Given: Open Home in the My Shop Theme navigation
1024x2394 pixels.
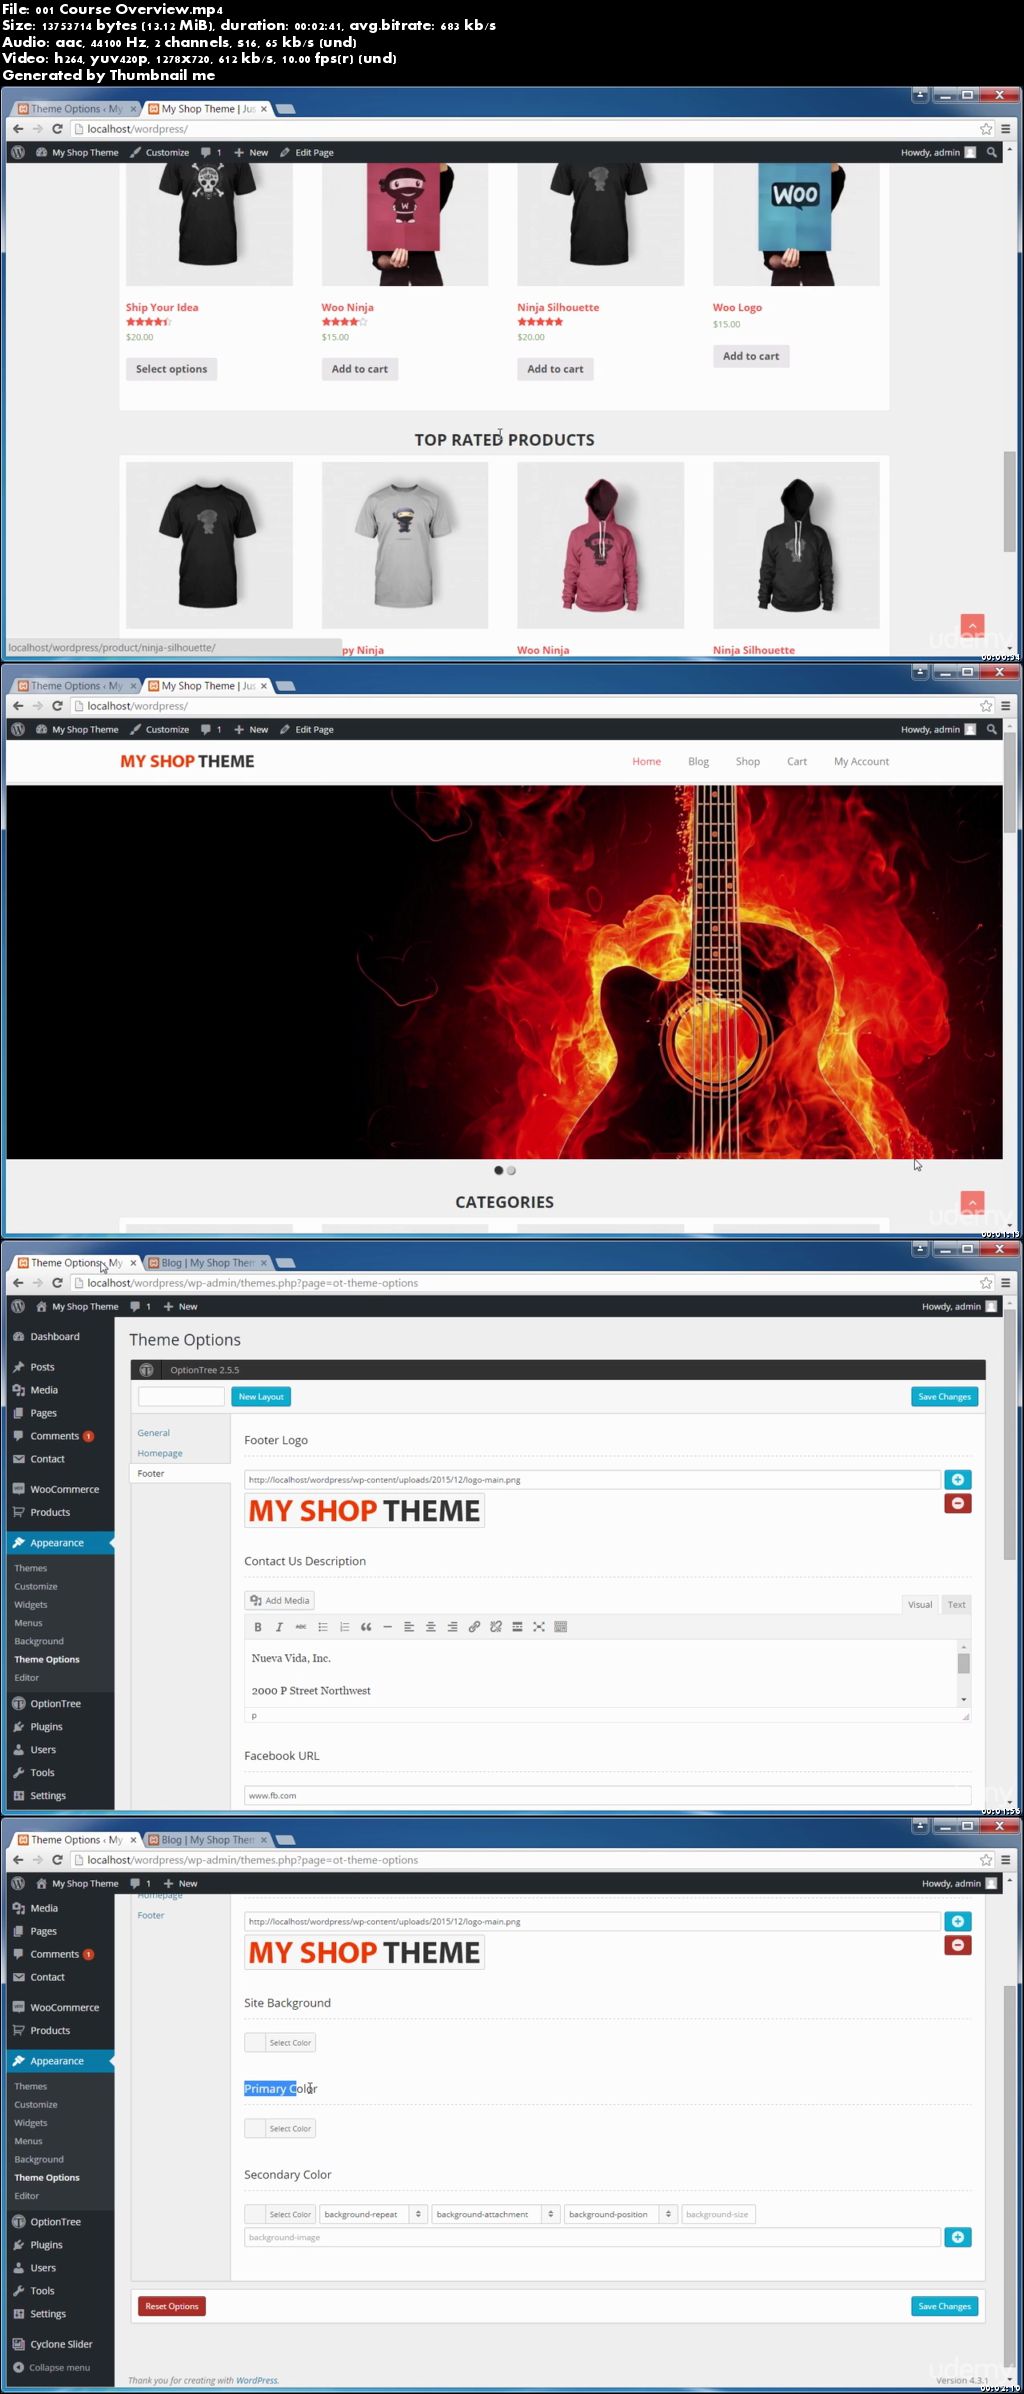Looking at the screenshot, I should [x=647, y=761].
